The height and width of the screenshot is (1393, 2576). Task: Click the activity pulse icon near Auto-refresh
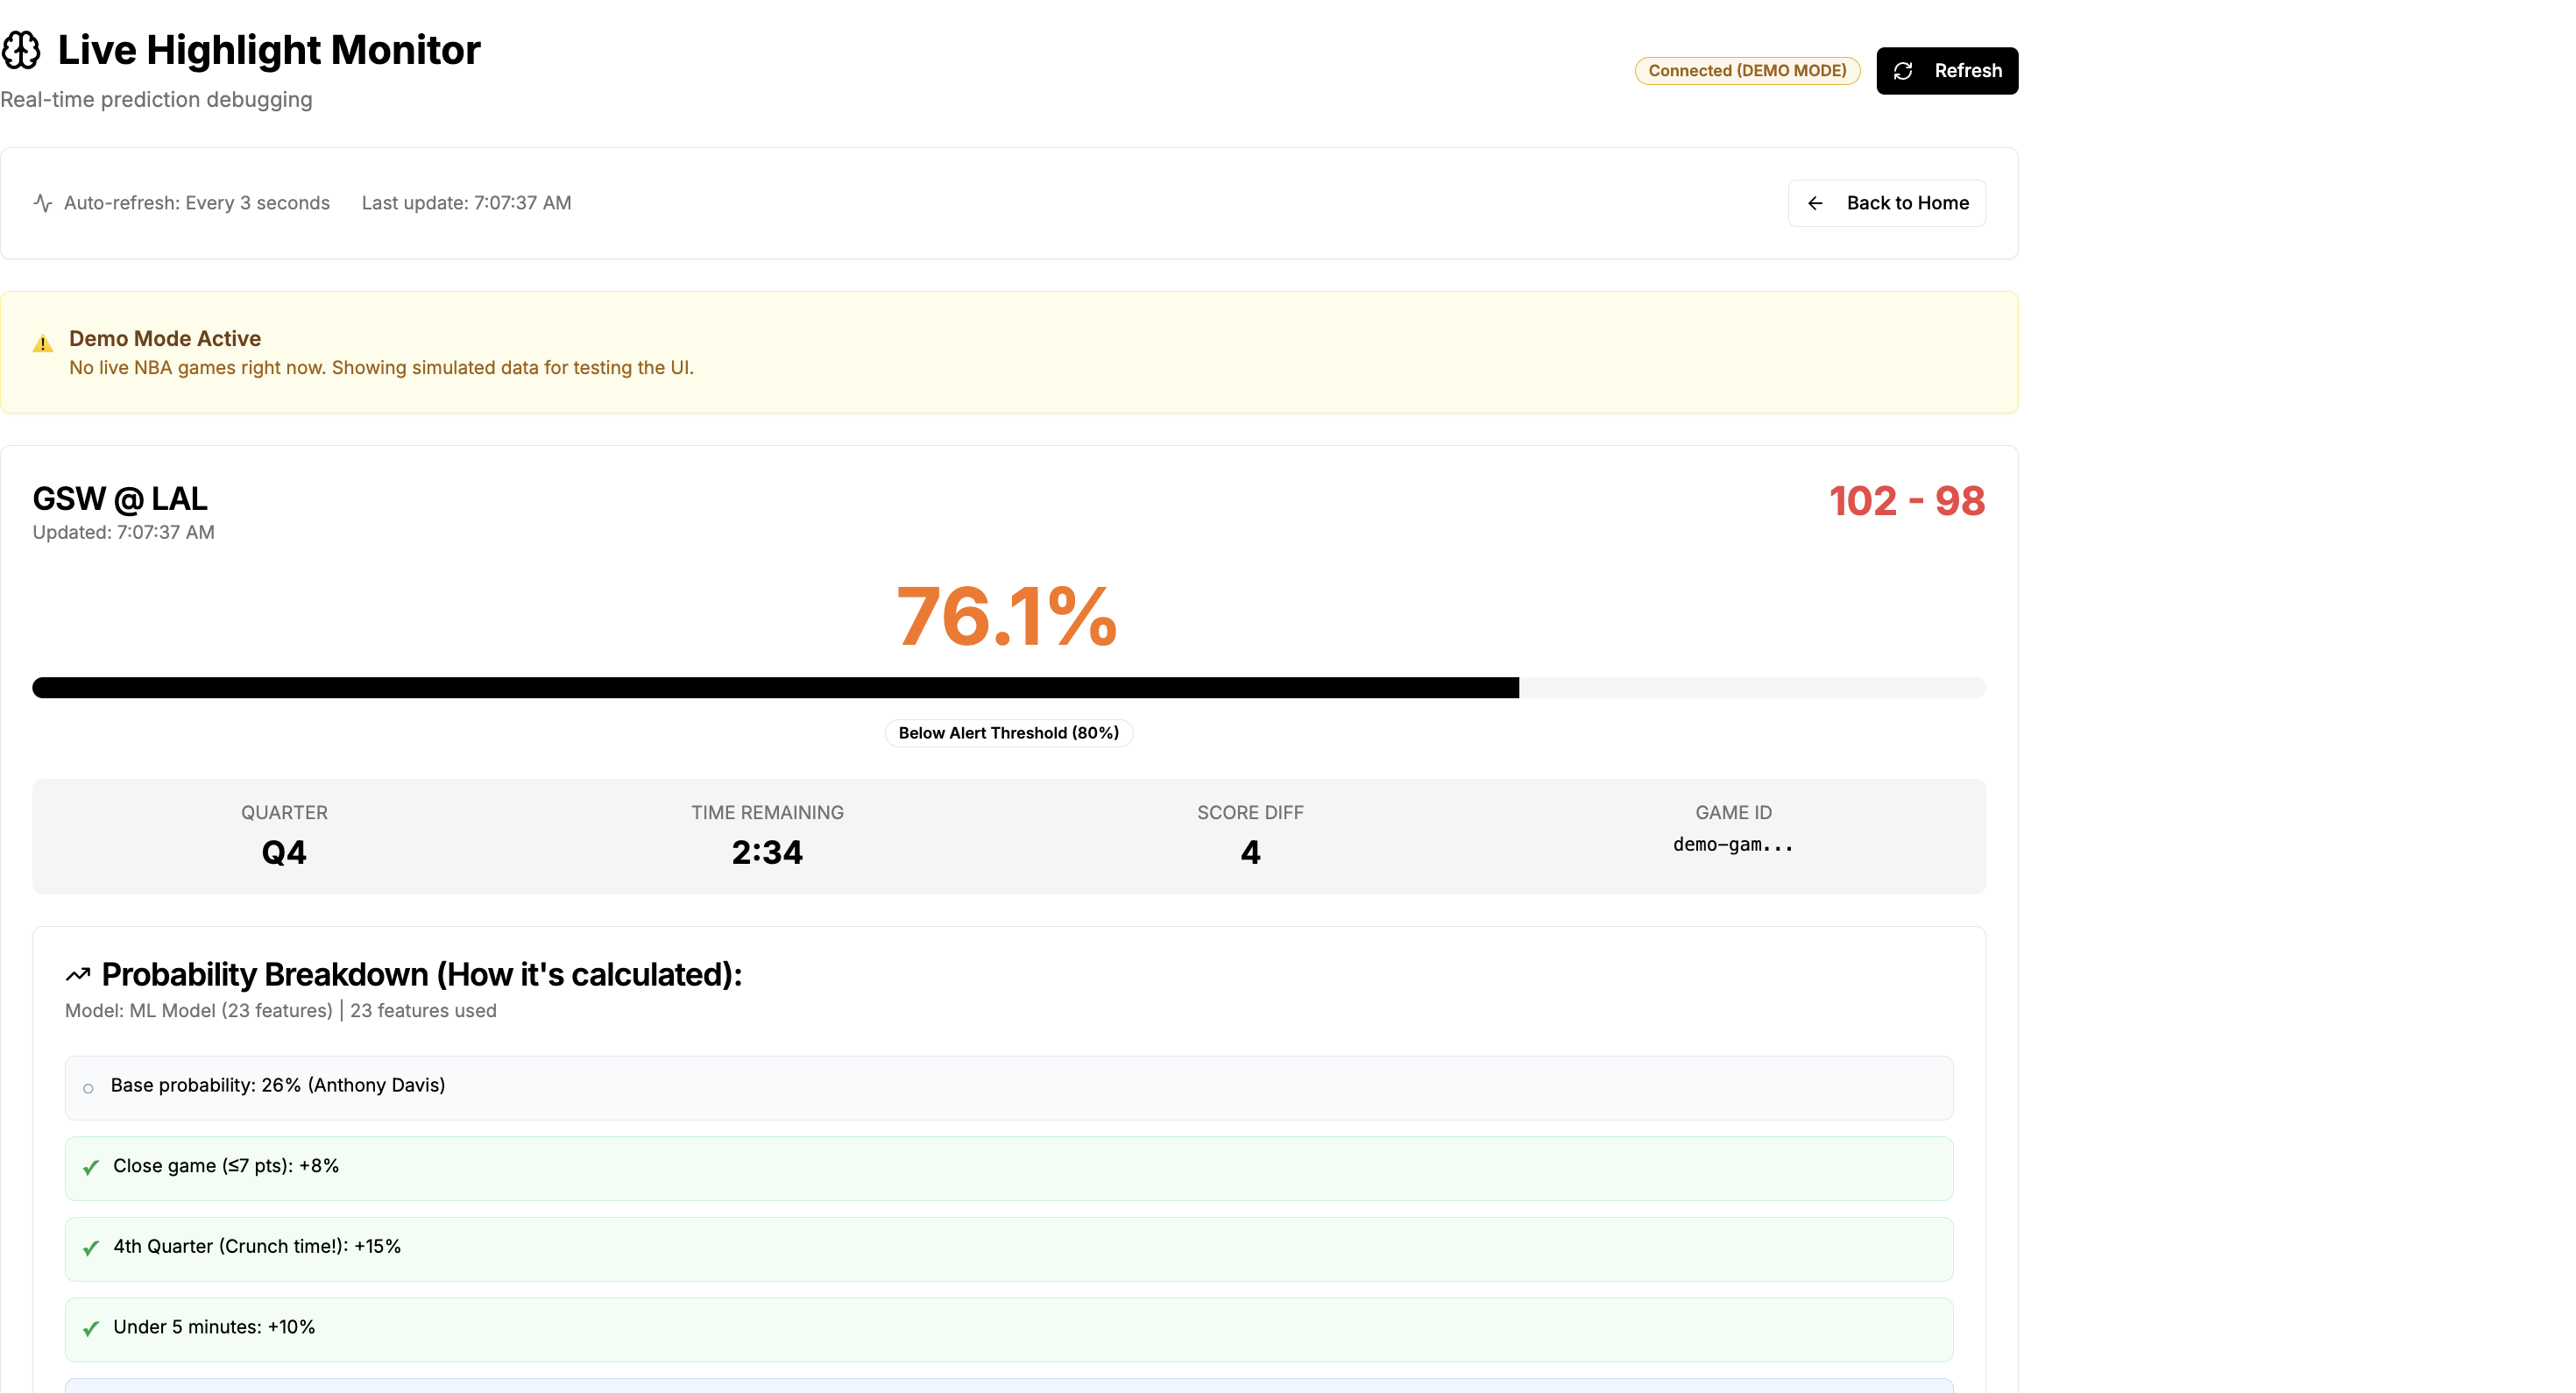click(43, 203)
